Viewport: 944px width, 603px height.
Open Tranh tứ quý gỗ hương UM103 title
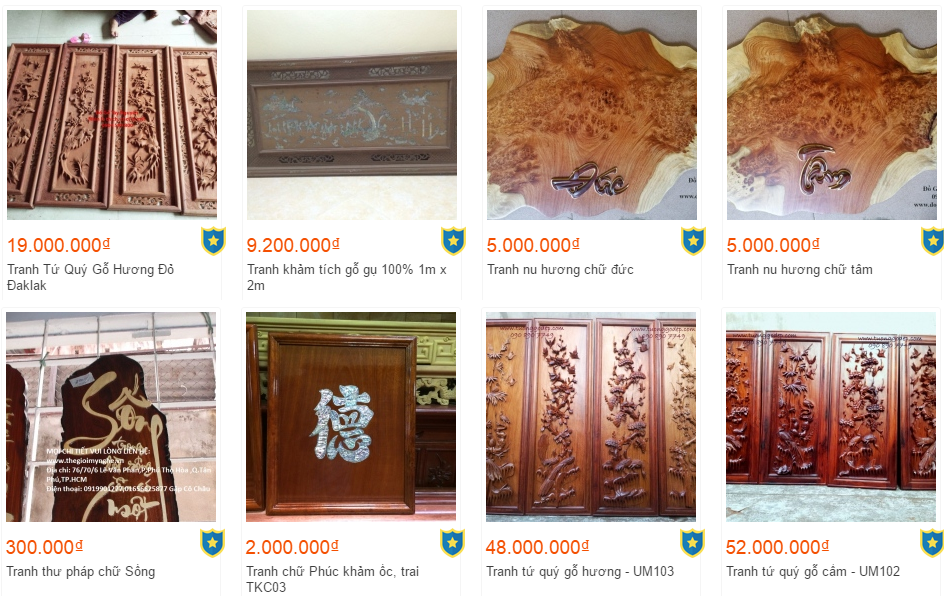coord(580,572)
